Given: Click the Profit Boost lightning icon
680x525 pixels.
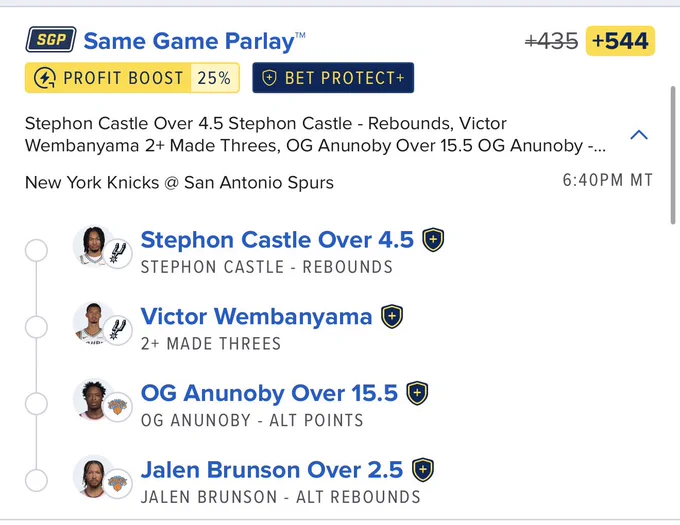Looking at the screenshot, I should (45, 78).
